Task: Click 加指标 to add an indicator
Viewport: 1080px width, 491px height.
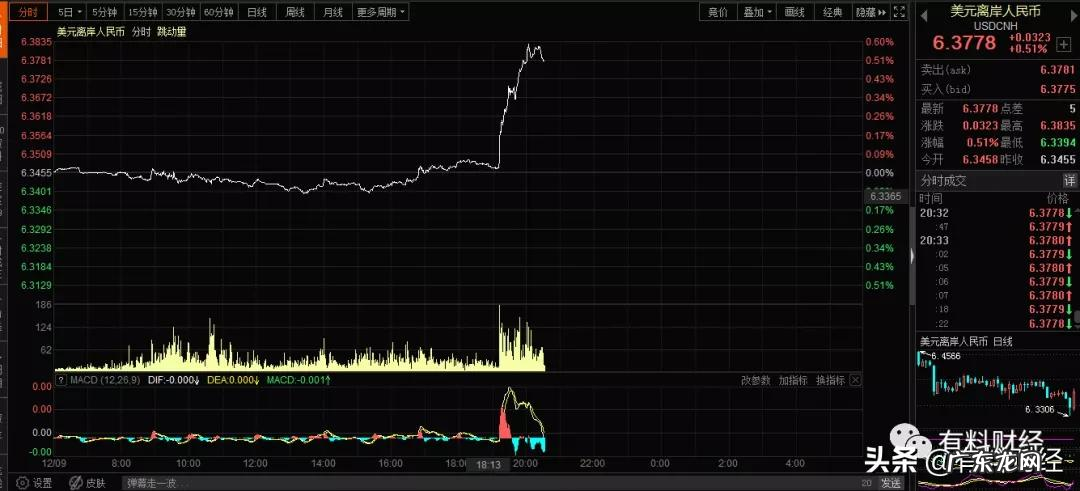Action: coord(793,380)
